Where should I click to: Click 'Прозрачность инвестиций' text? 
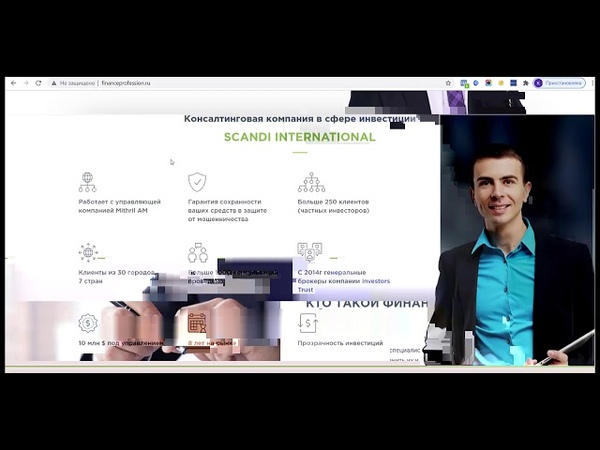pos(340,343)
